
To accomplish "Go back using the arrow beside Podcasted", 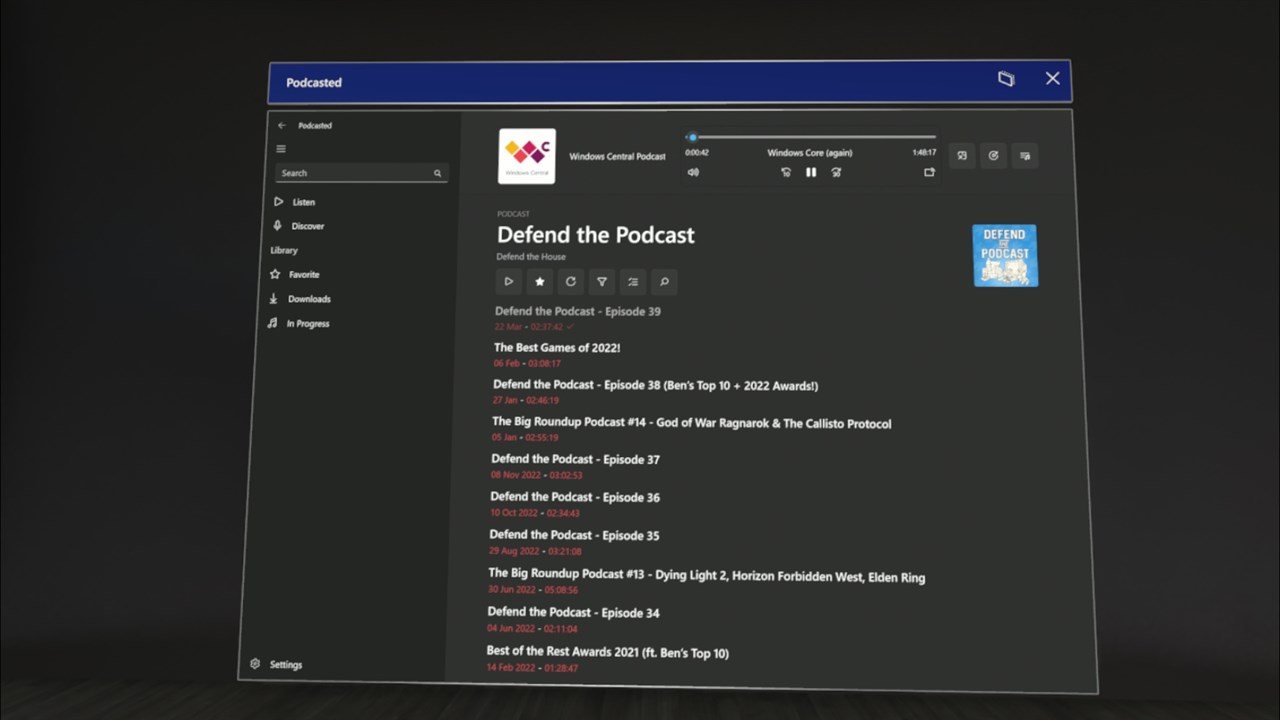I will click(x=282, y=126).
